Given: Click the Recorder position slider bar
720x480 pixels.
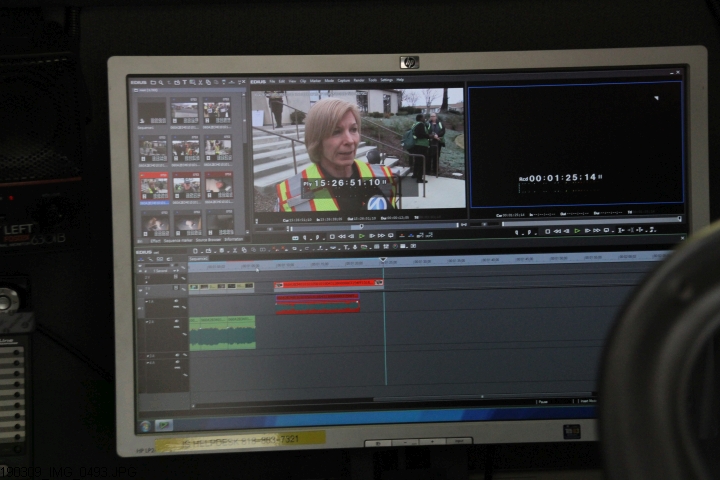Looking at the screenshot, I should pos(591,221).
